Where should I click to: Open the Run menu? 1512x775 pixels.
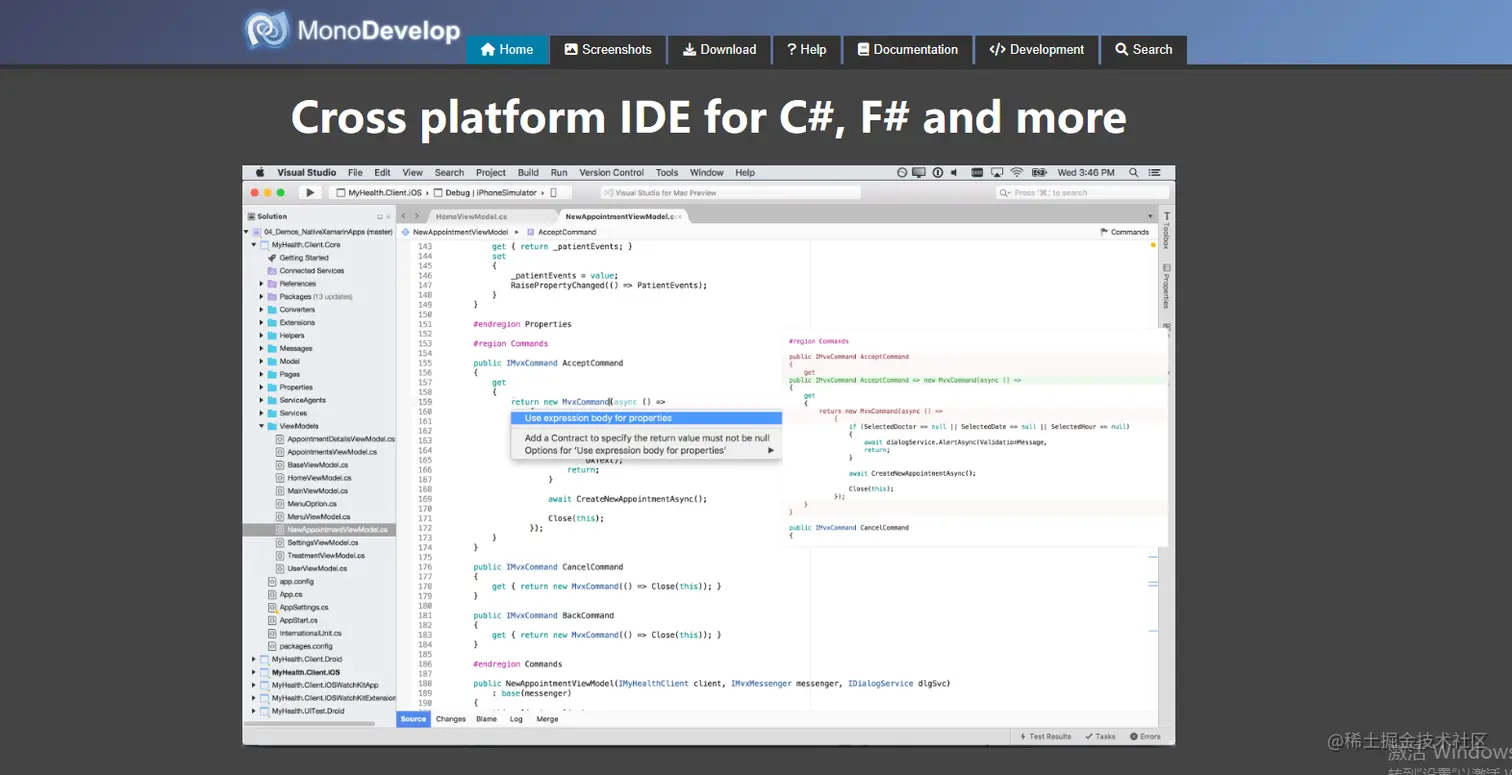[559, 172]
